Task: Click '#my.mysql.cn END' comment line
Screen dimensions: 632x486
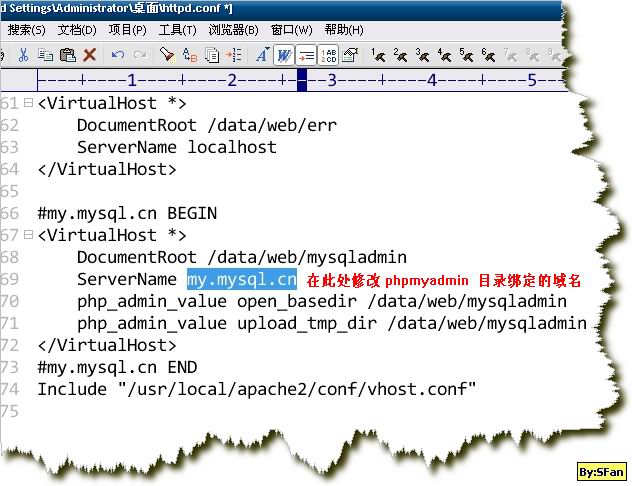Action: [117, 367]
